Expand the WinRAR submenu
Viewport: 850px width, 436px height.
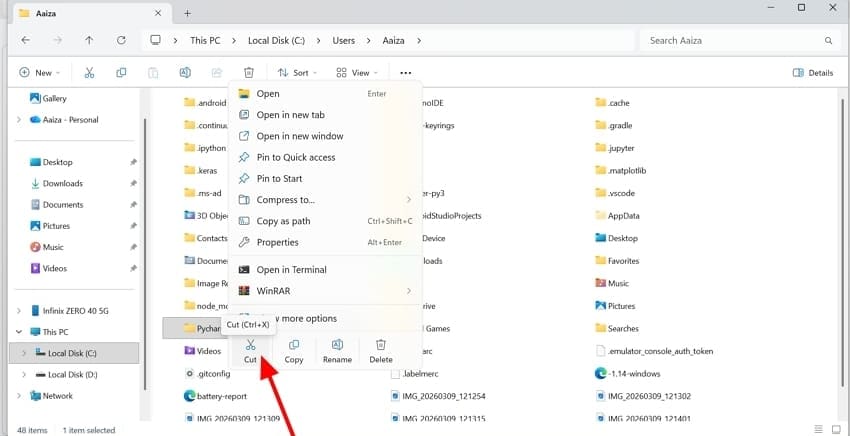pos(409,291)
